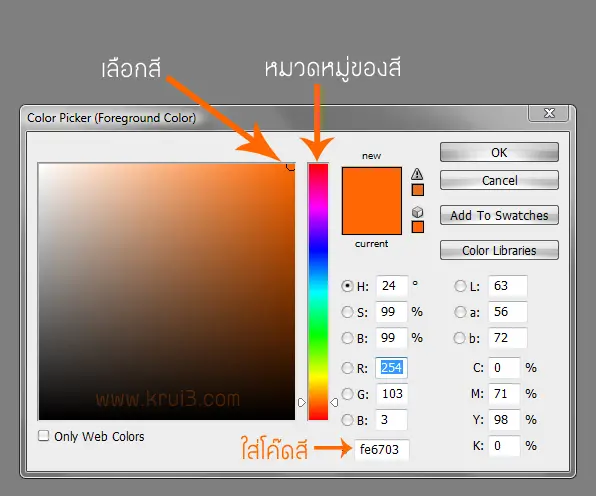Click the M magenta field showing 71

pyautogui.click(x=504, y=394)
